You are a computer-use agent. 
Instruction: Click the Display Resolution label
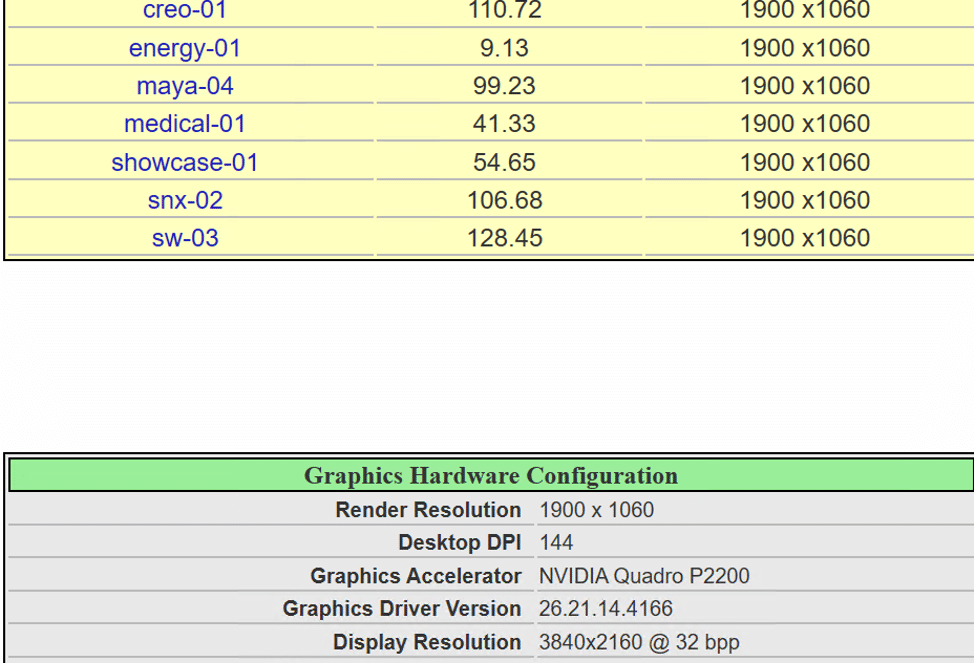pos(427,642)
